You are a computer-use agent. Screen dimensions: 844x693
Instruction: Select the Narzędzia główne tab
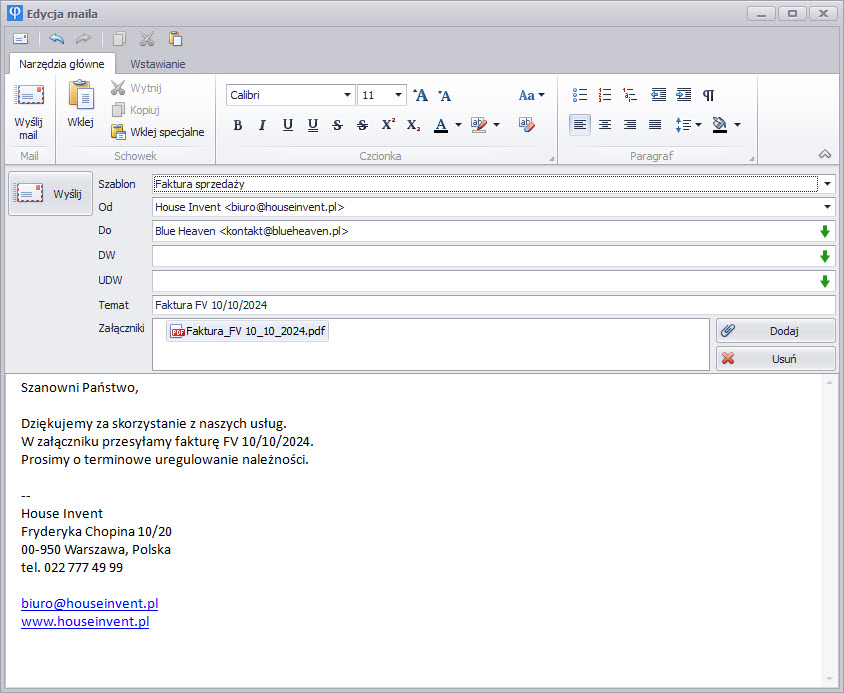pos(62,64)
